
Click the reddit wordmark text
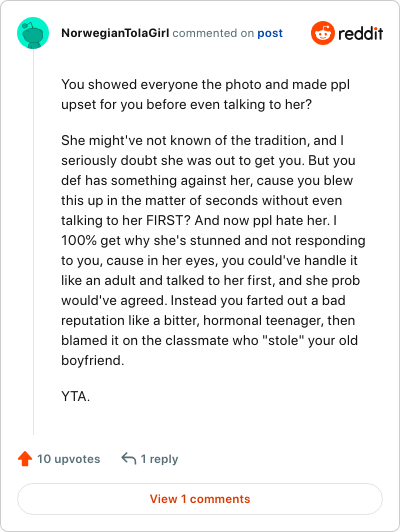click(361, 33)
